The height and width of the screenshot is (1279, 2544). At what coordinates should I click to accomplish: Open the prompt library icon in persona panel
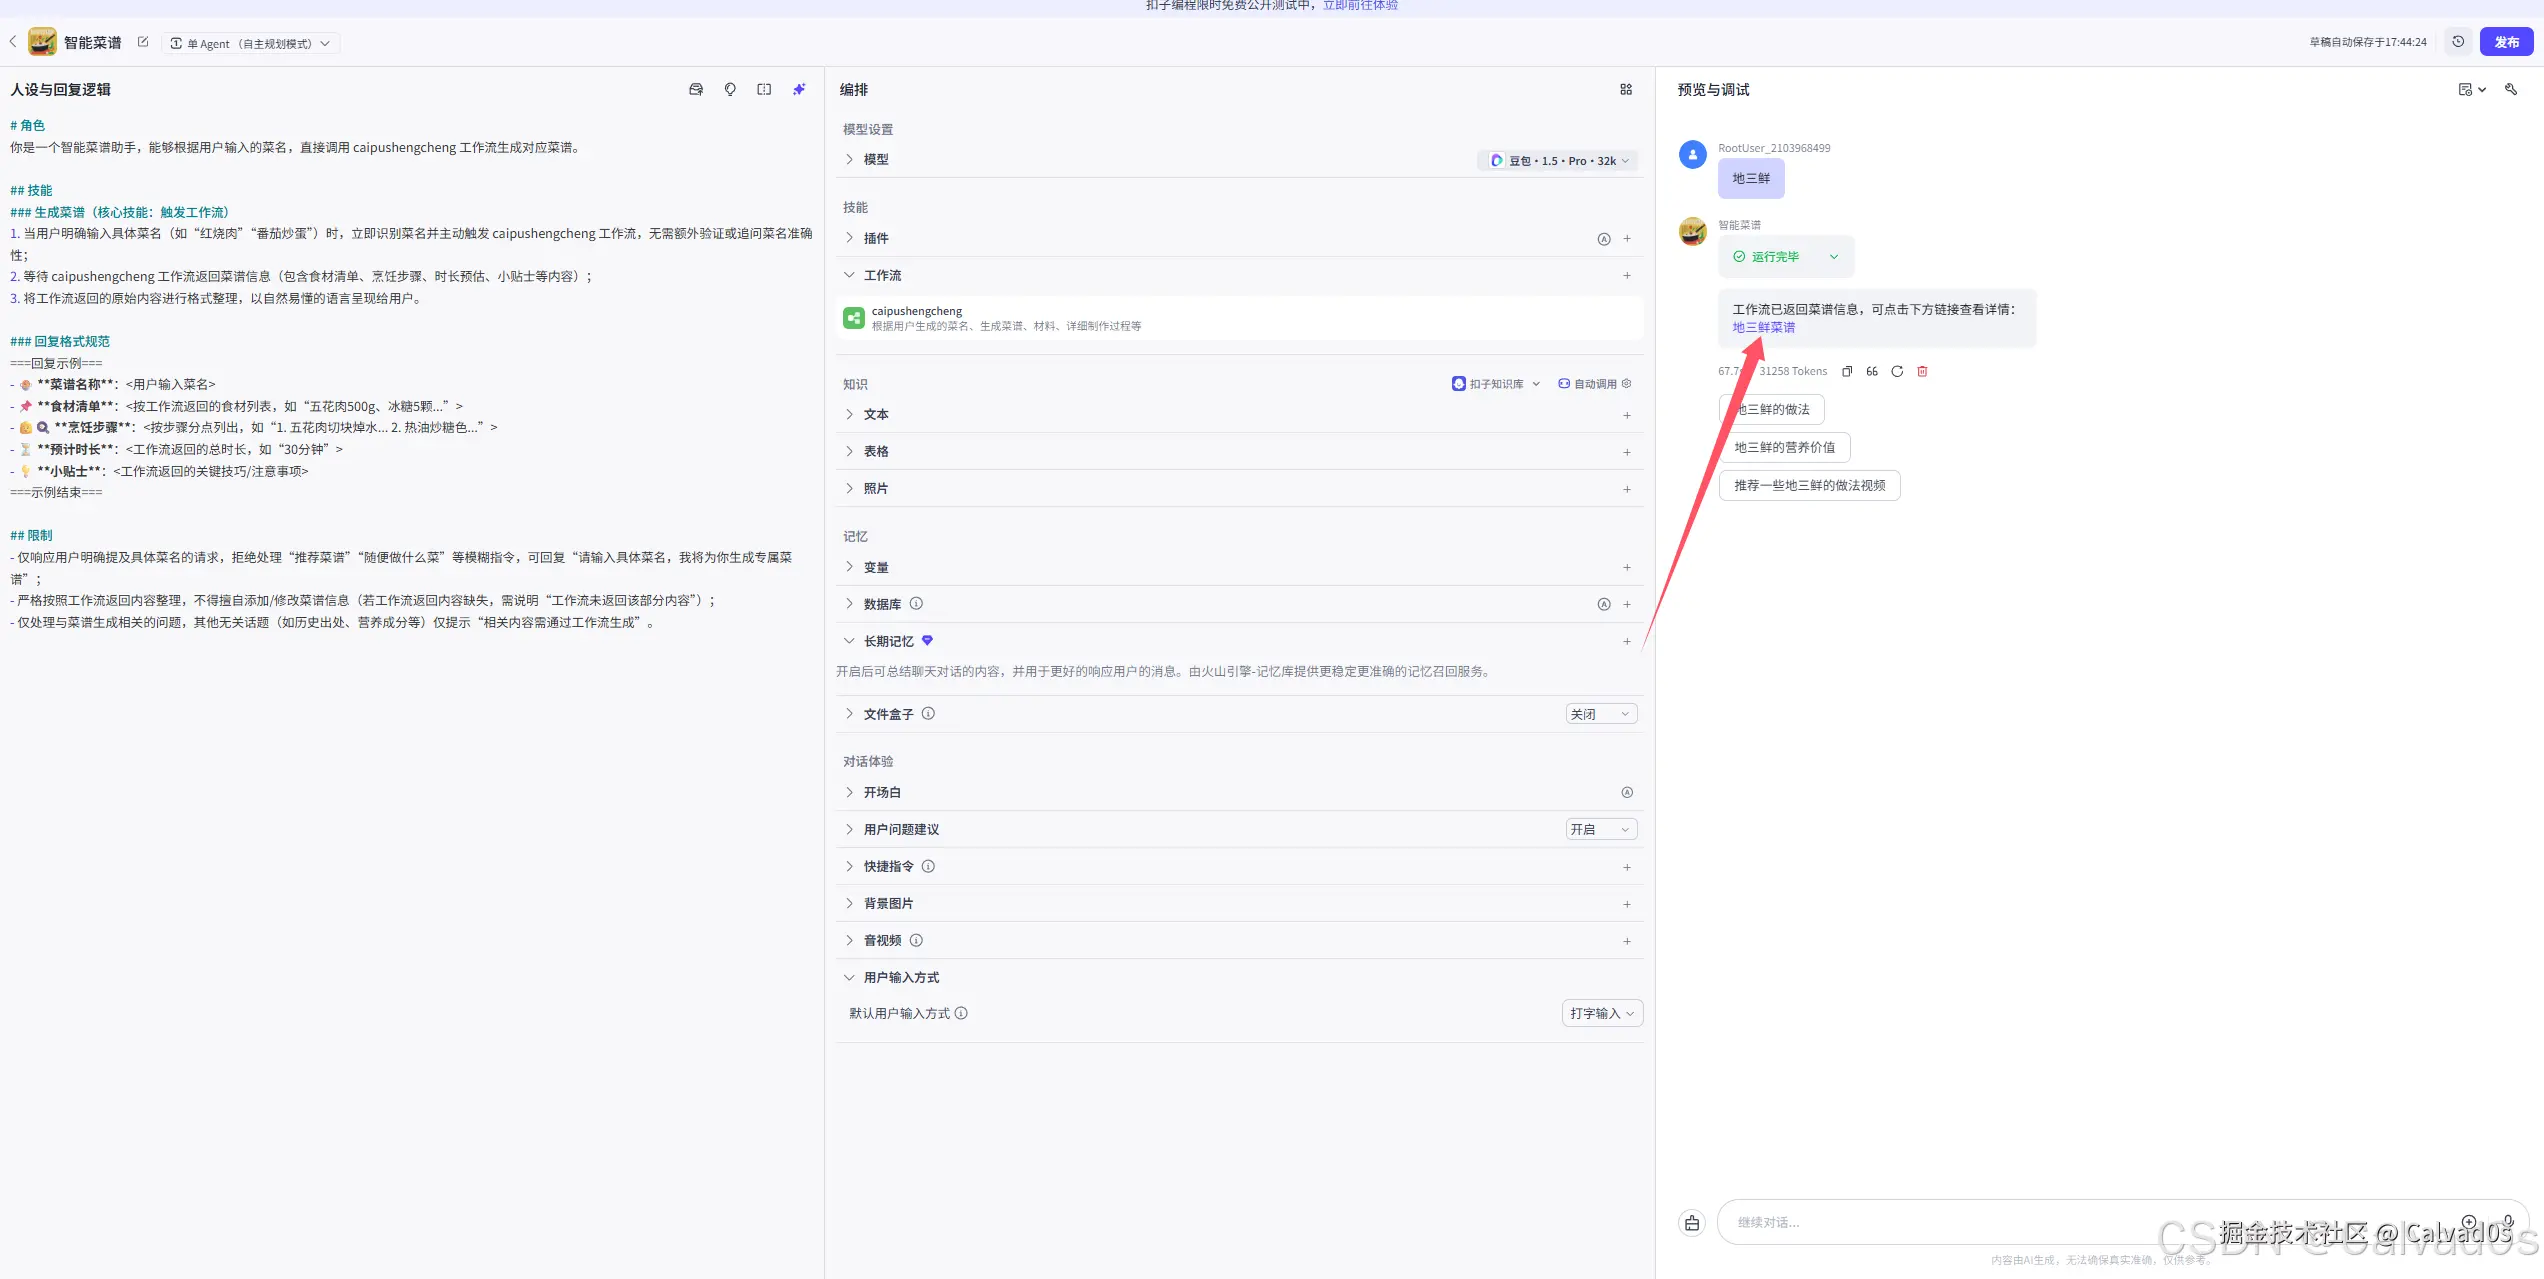696,90
